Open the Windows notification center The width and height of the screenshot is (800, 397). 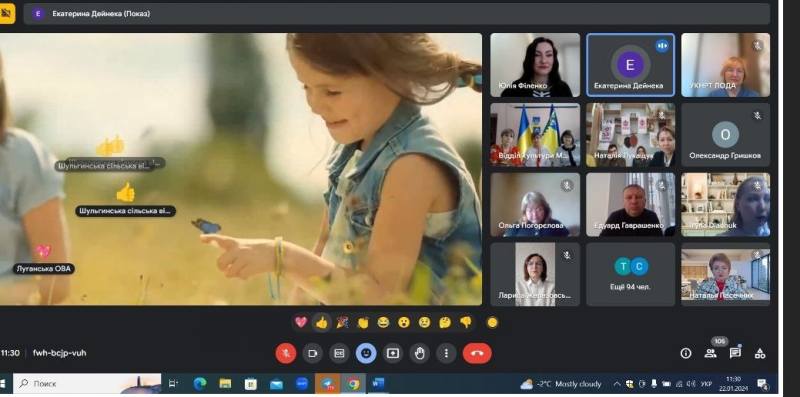pos(762,384)
